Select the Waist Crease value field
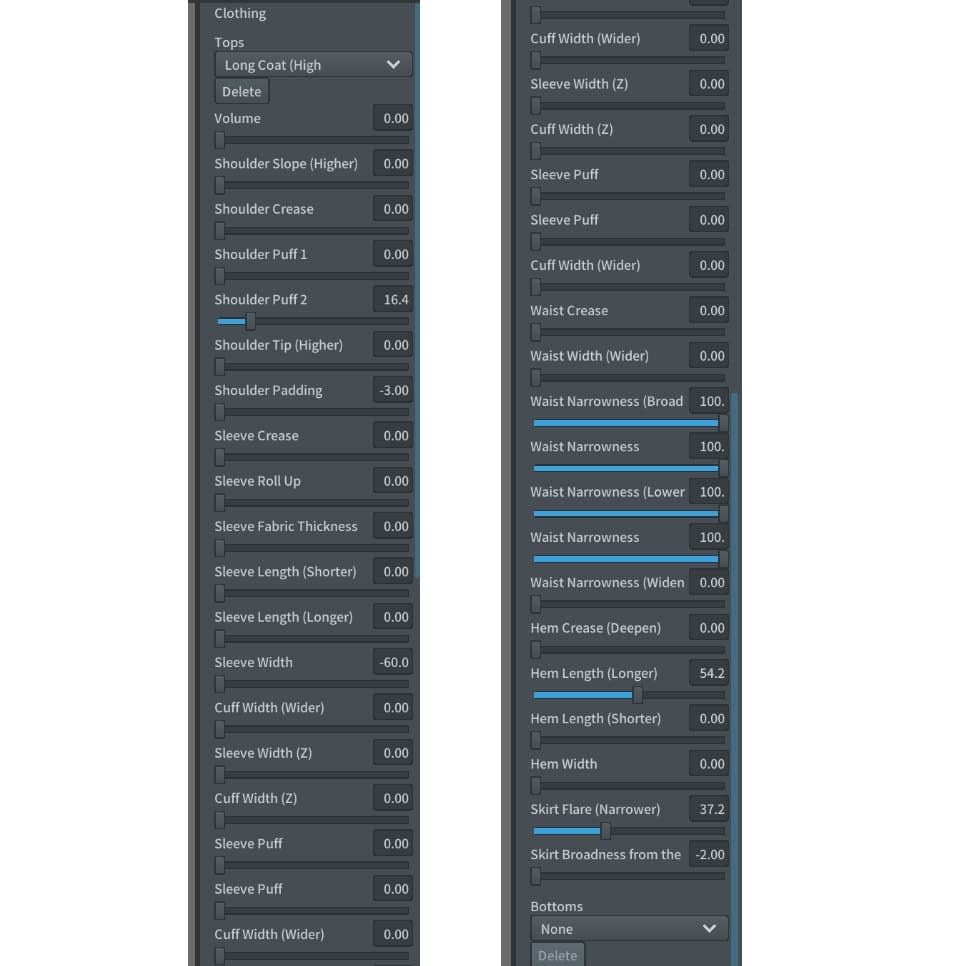Viewport: 961px width, 966px height. [709, 311]
